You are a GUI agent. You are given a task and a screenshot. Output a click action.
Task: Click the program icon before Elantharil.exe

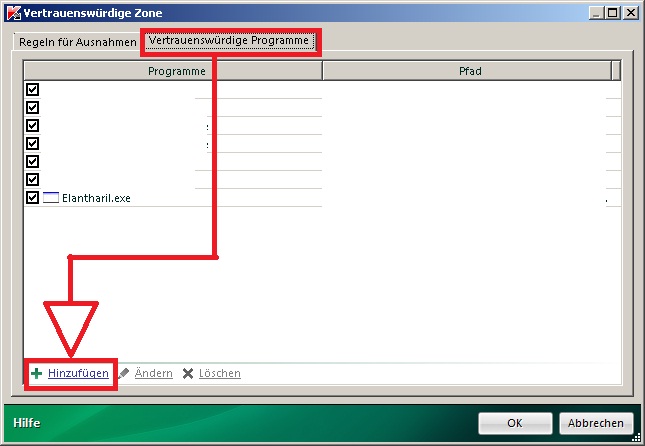pos(51,198)
